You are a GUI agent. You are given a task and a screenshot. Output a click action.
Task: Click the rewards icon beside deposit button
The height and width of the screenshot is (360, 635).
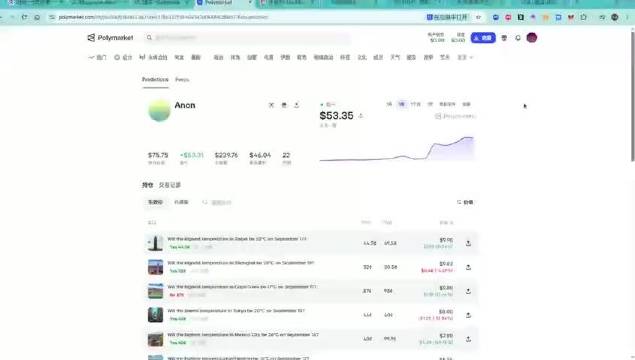tap(504, 38)
